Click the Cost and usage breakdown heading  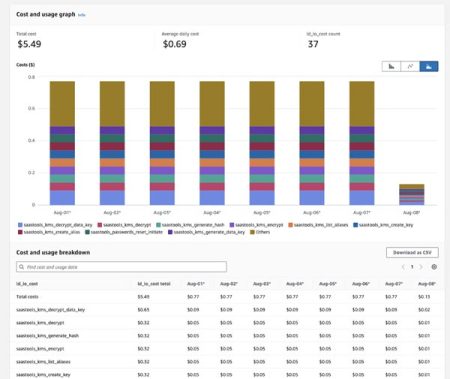click(x=53, y=252)
